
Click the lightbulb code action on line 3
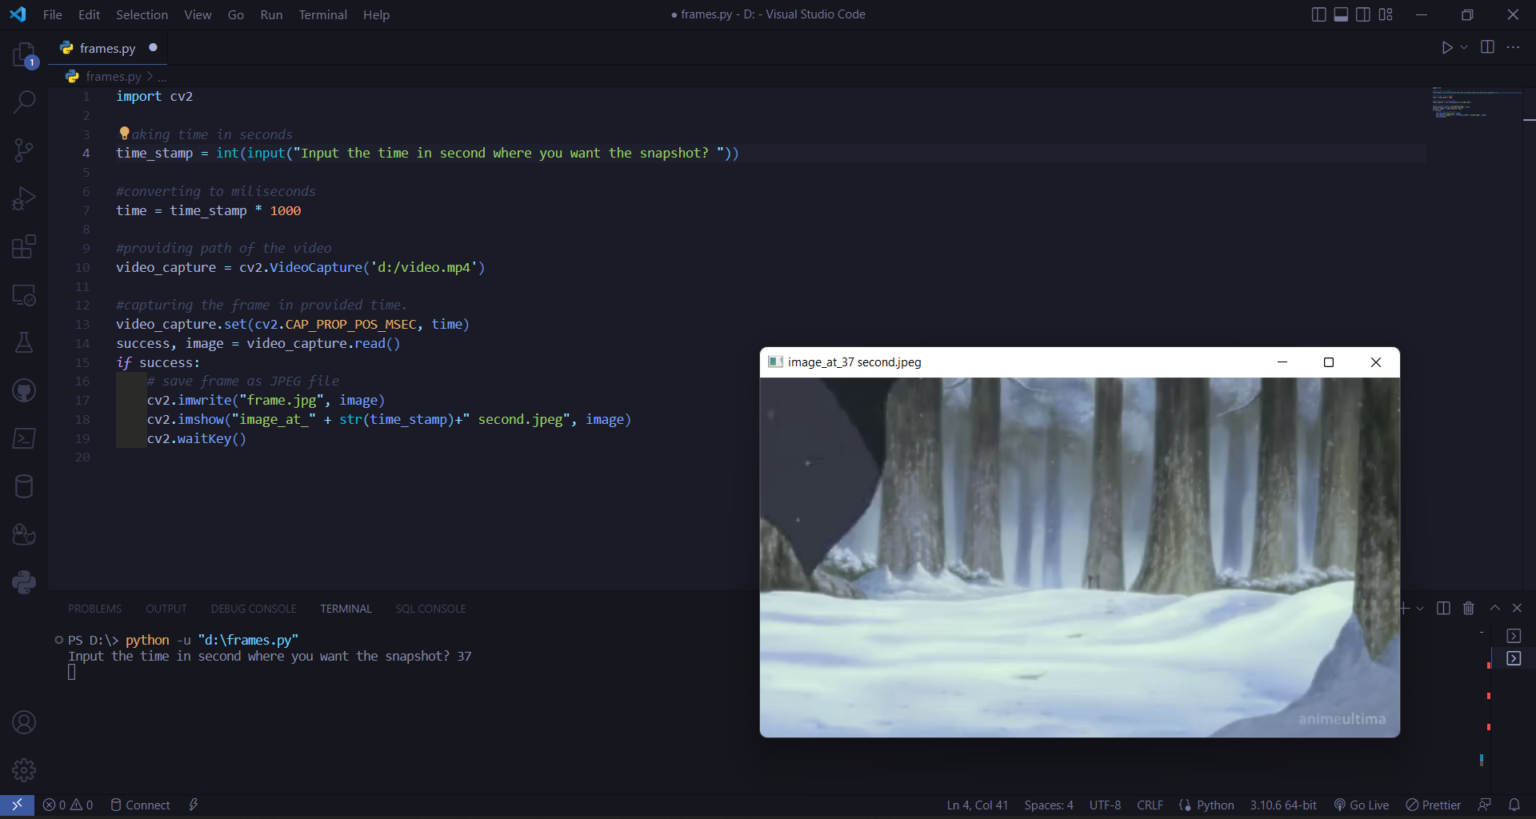click(x=124, y=133)
